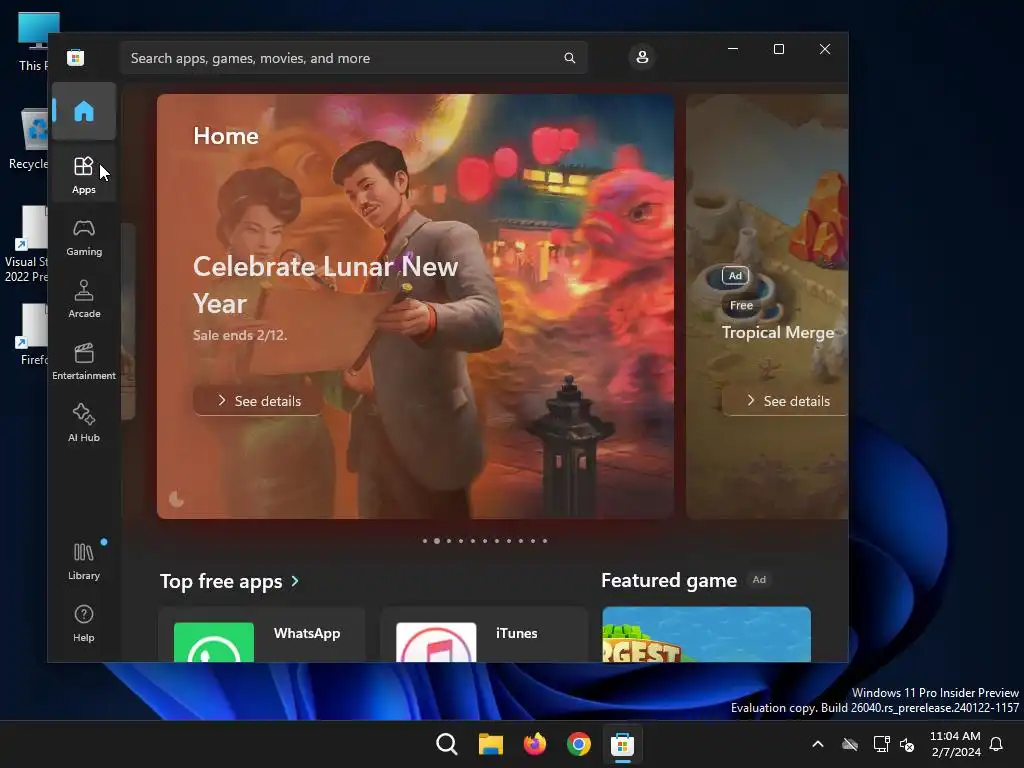Open the Entertainment section
This screenshot has width=1024, height=768.
(84, 362)
